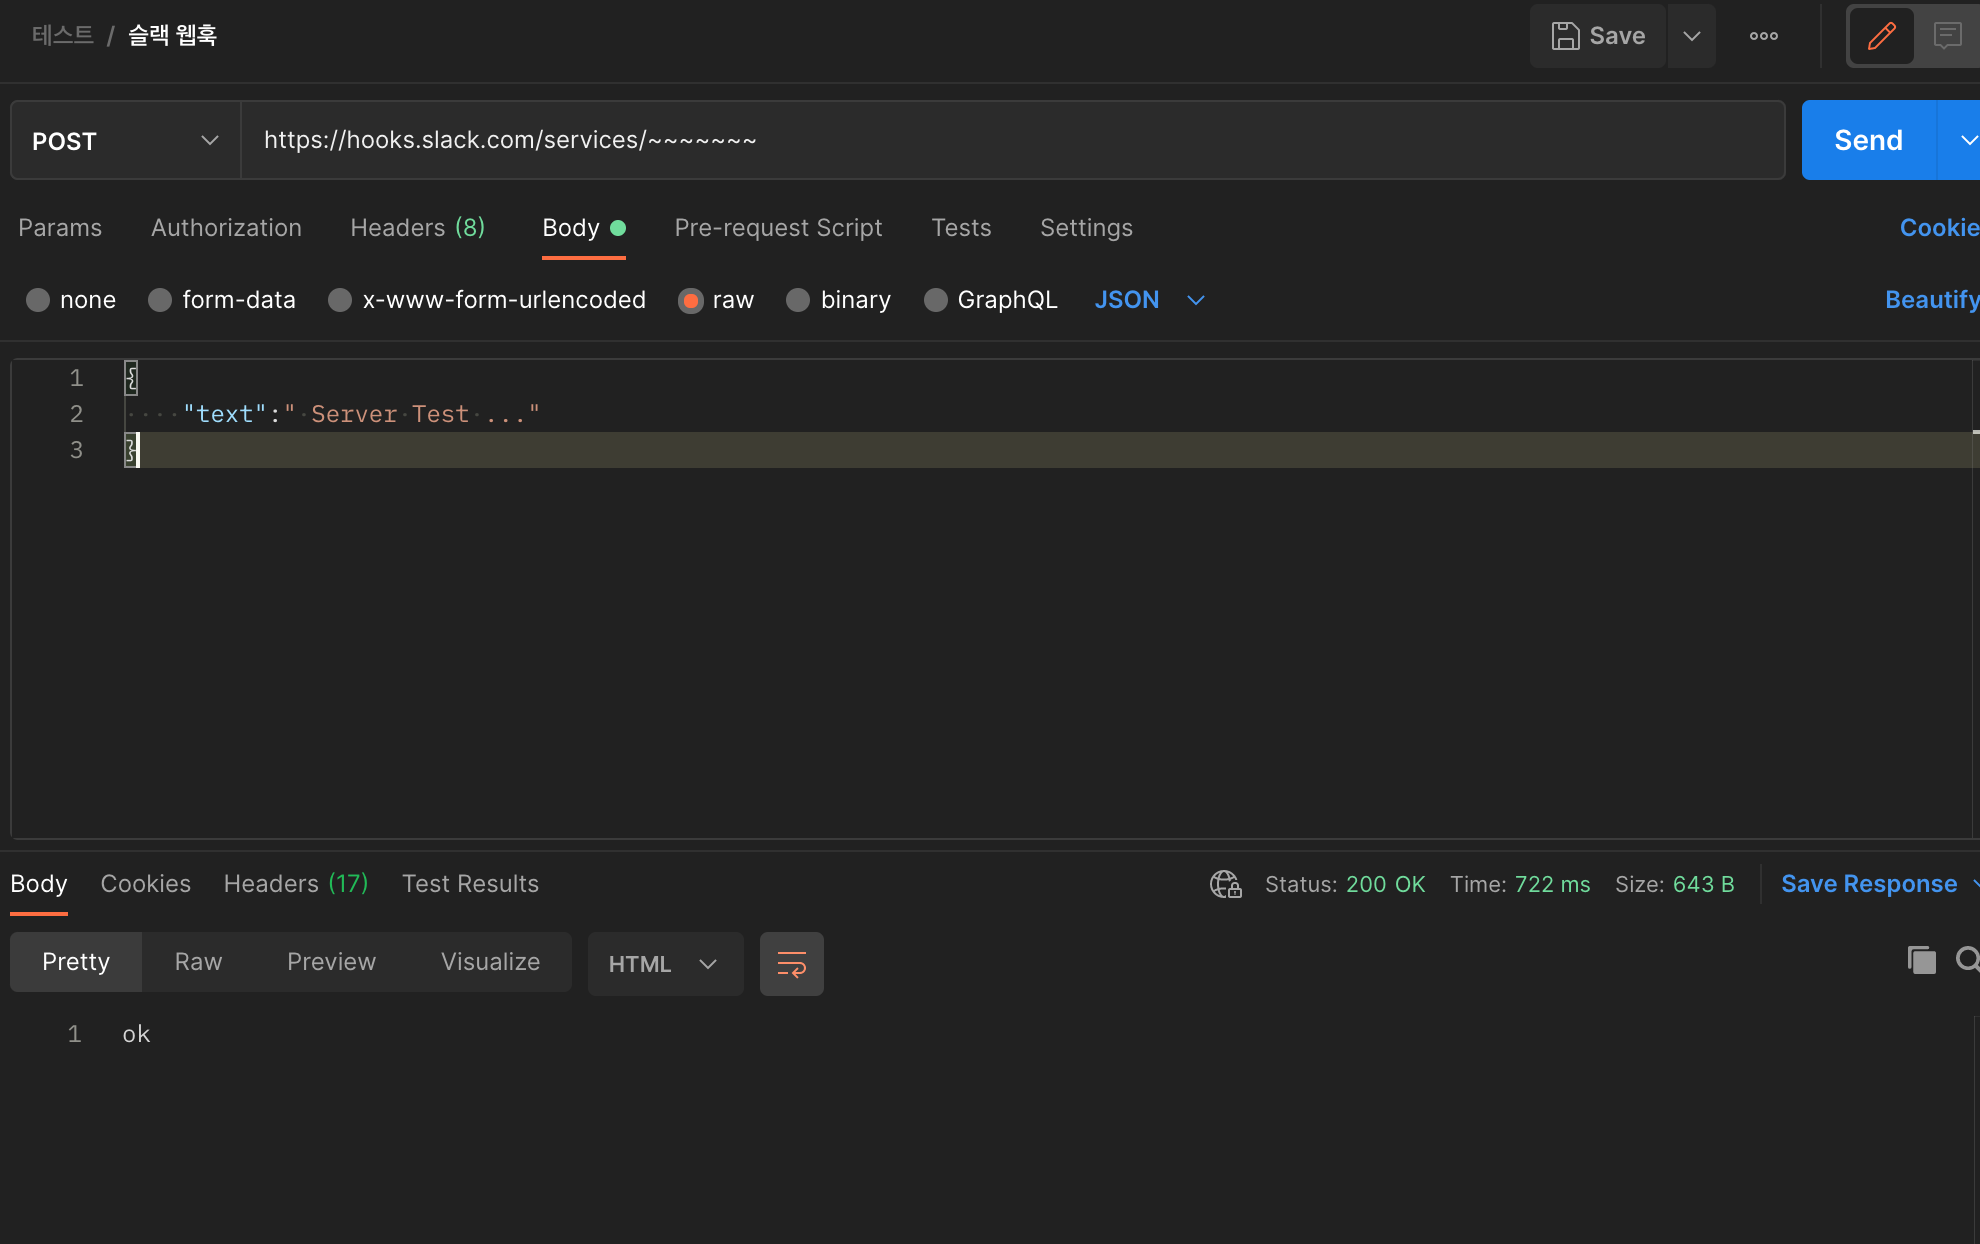Click the pencil edit mode icon
This screenshot has height=1244, width=1980.
tap(1881, 36)
